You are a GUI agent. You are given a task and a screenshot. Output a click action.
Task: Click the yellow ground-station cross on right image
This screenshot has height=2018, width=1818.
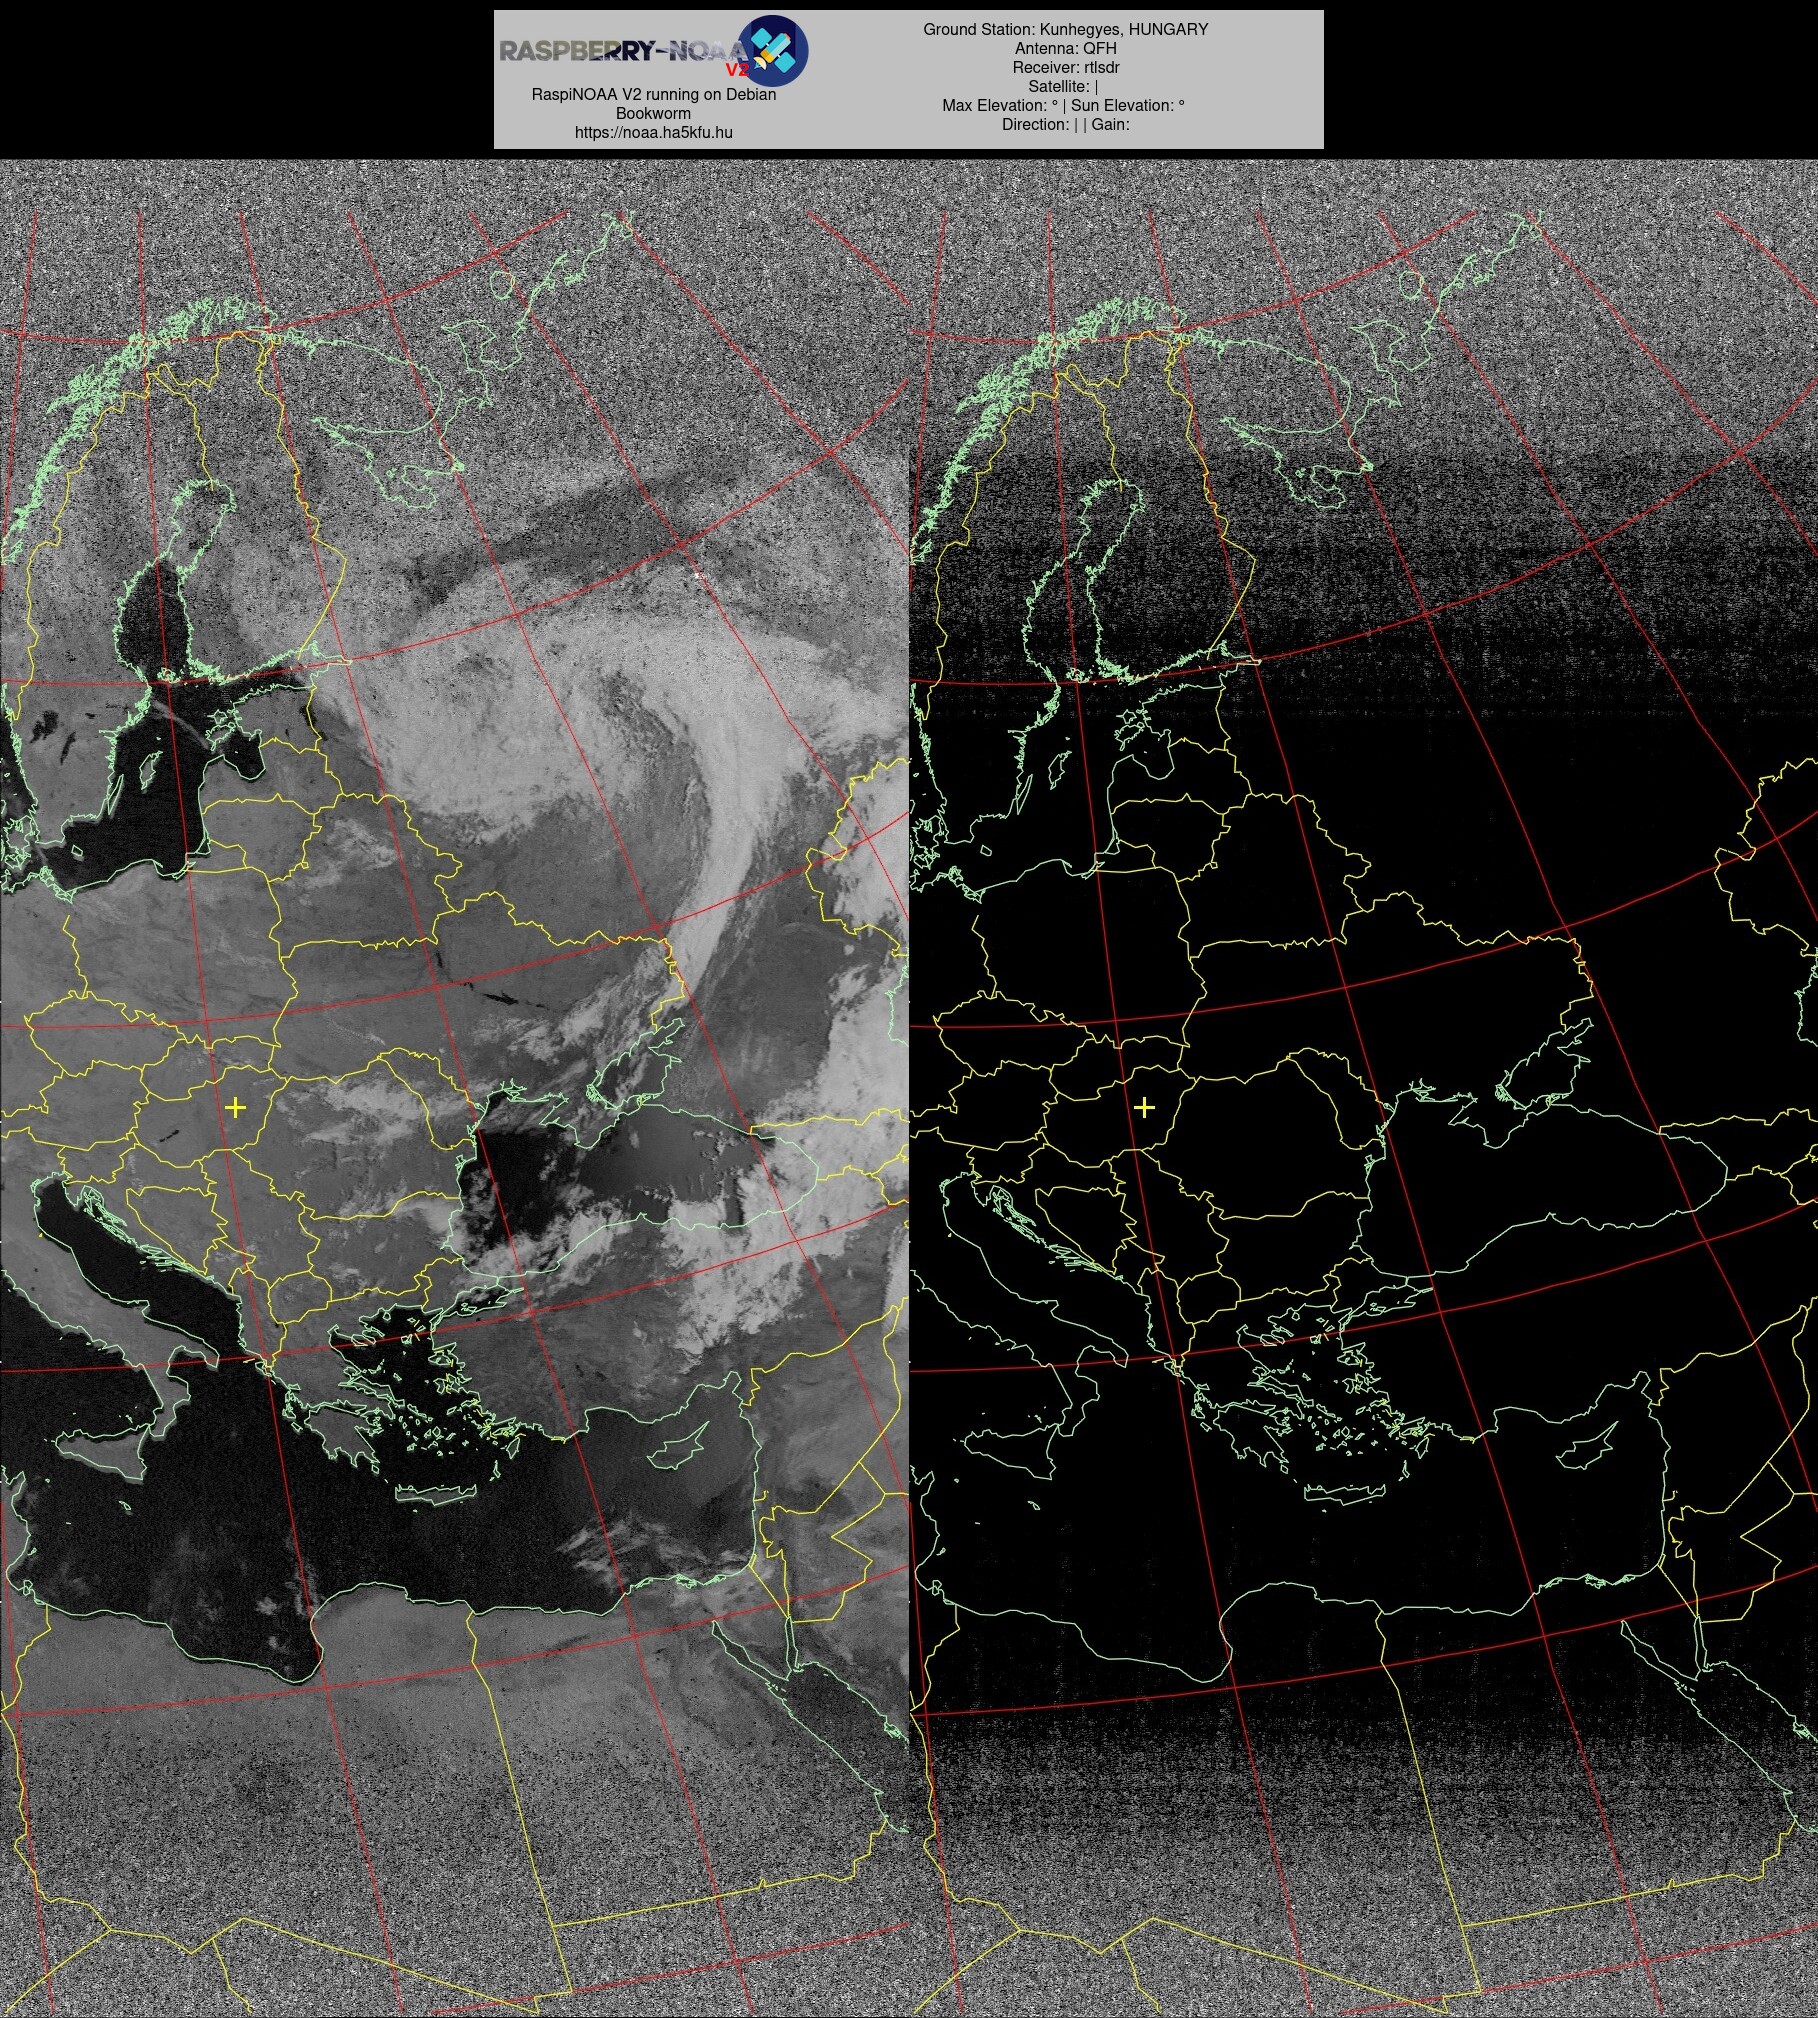(x=1144, y=1107)
